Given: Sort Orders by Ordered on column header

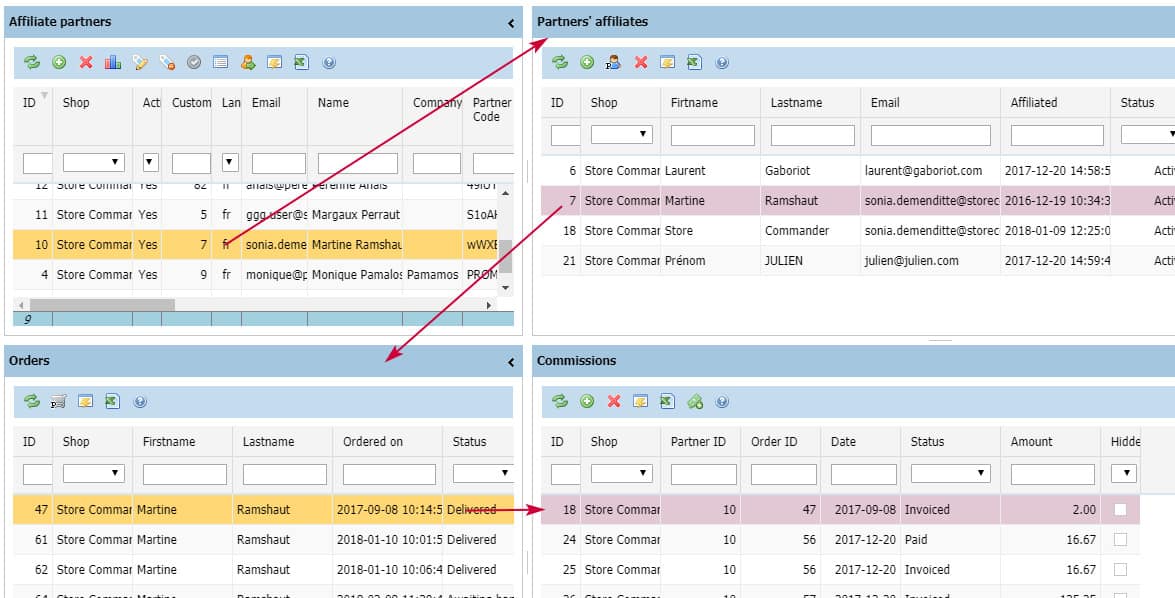Looking at the screenshot, I should click(373, 442).
